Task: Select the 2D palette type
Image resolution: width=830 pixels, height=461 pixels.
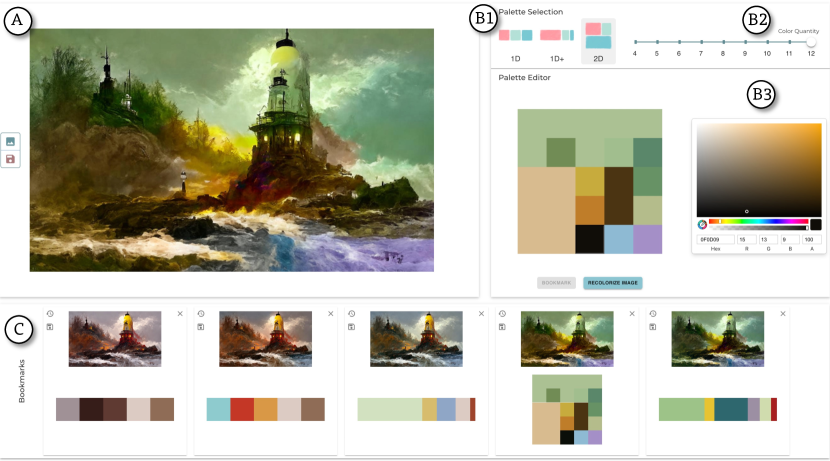Action: click(x=598, y=42)
